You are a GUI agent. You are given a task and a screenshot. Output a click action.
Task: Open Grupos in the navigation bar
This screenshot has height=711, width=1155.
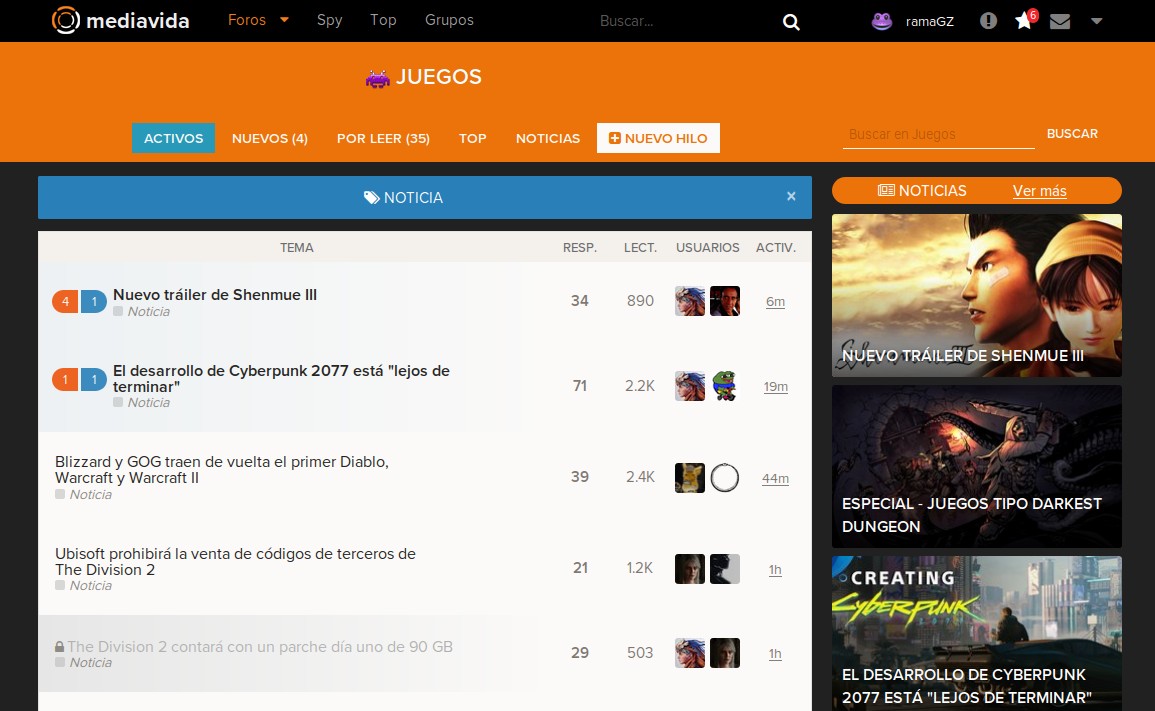click(x=449, y=20)
